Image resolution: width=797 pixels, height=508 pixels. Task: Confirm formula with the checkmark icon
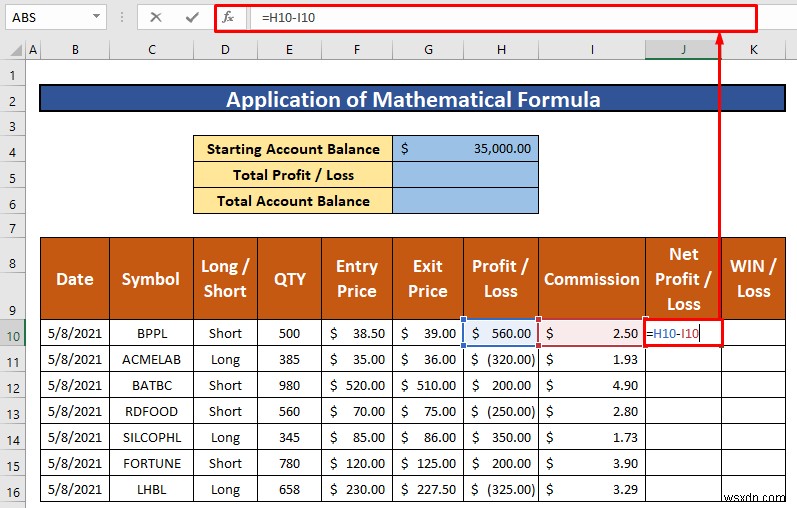coord(192,17)
